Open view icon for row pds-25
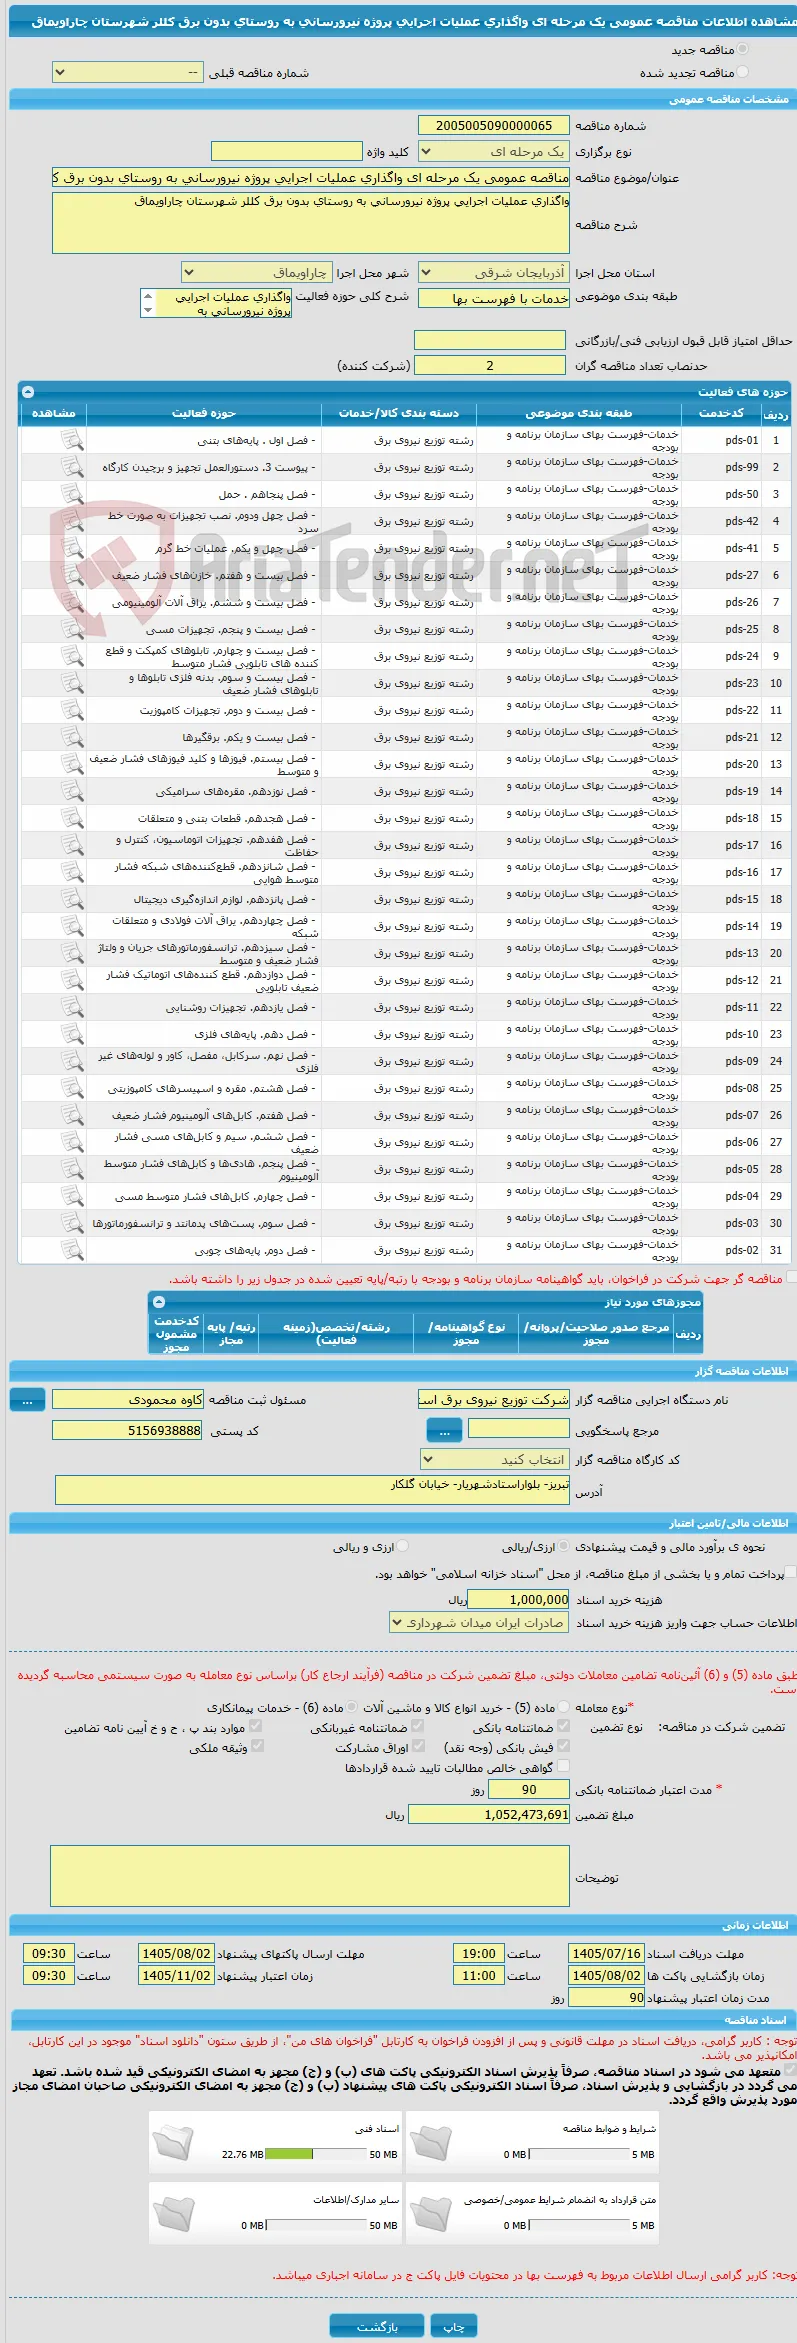This screenshot has height=2343, width=797. (72, 629)
